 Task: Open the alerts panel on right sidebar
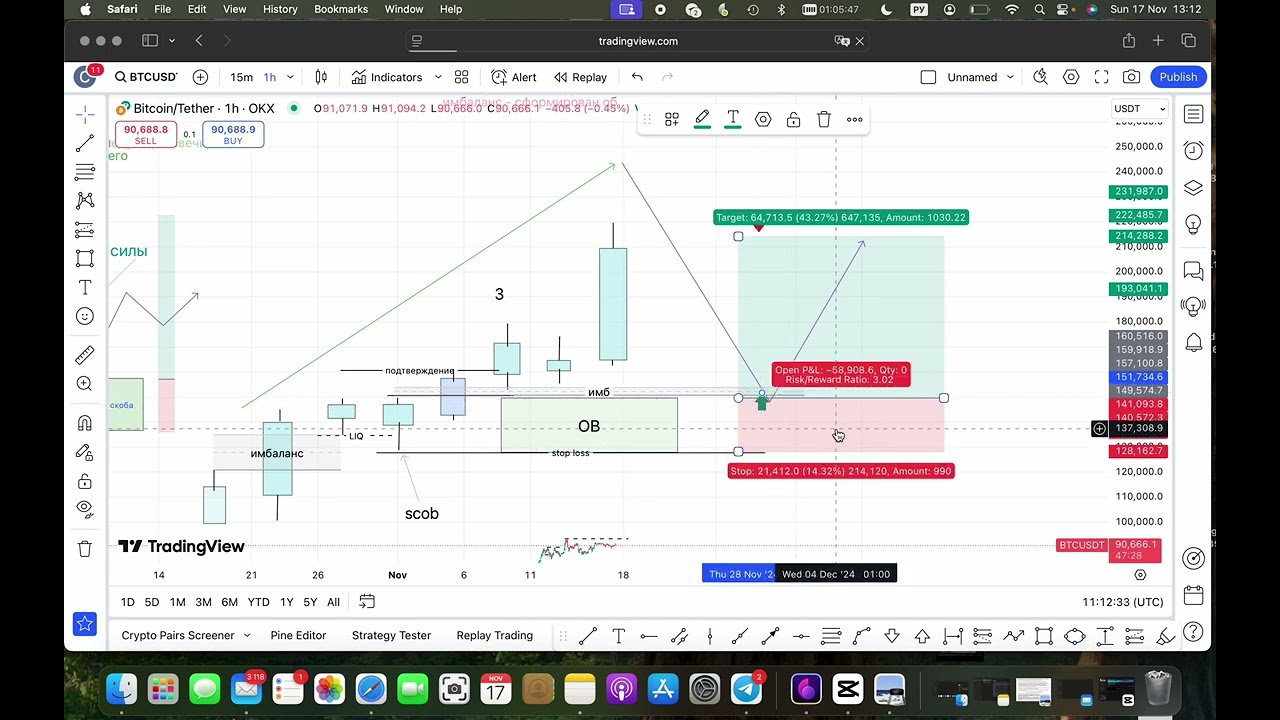click(x=1193, y=151)
